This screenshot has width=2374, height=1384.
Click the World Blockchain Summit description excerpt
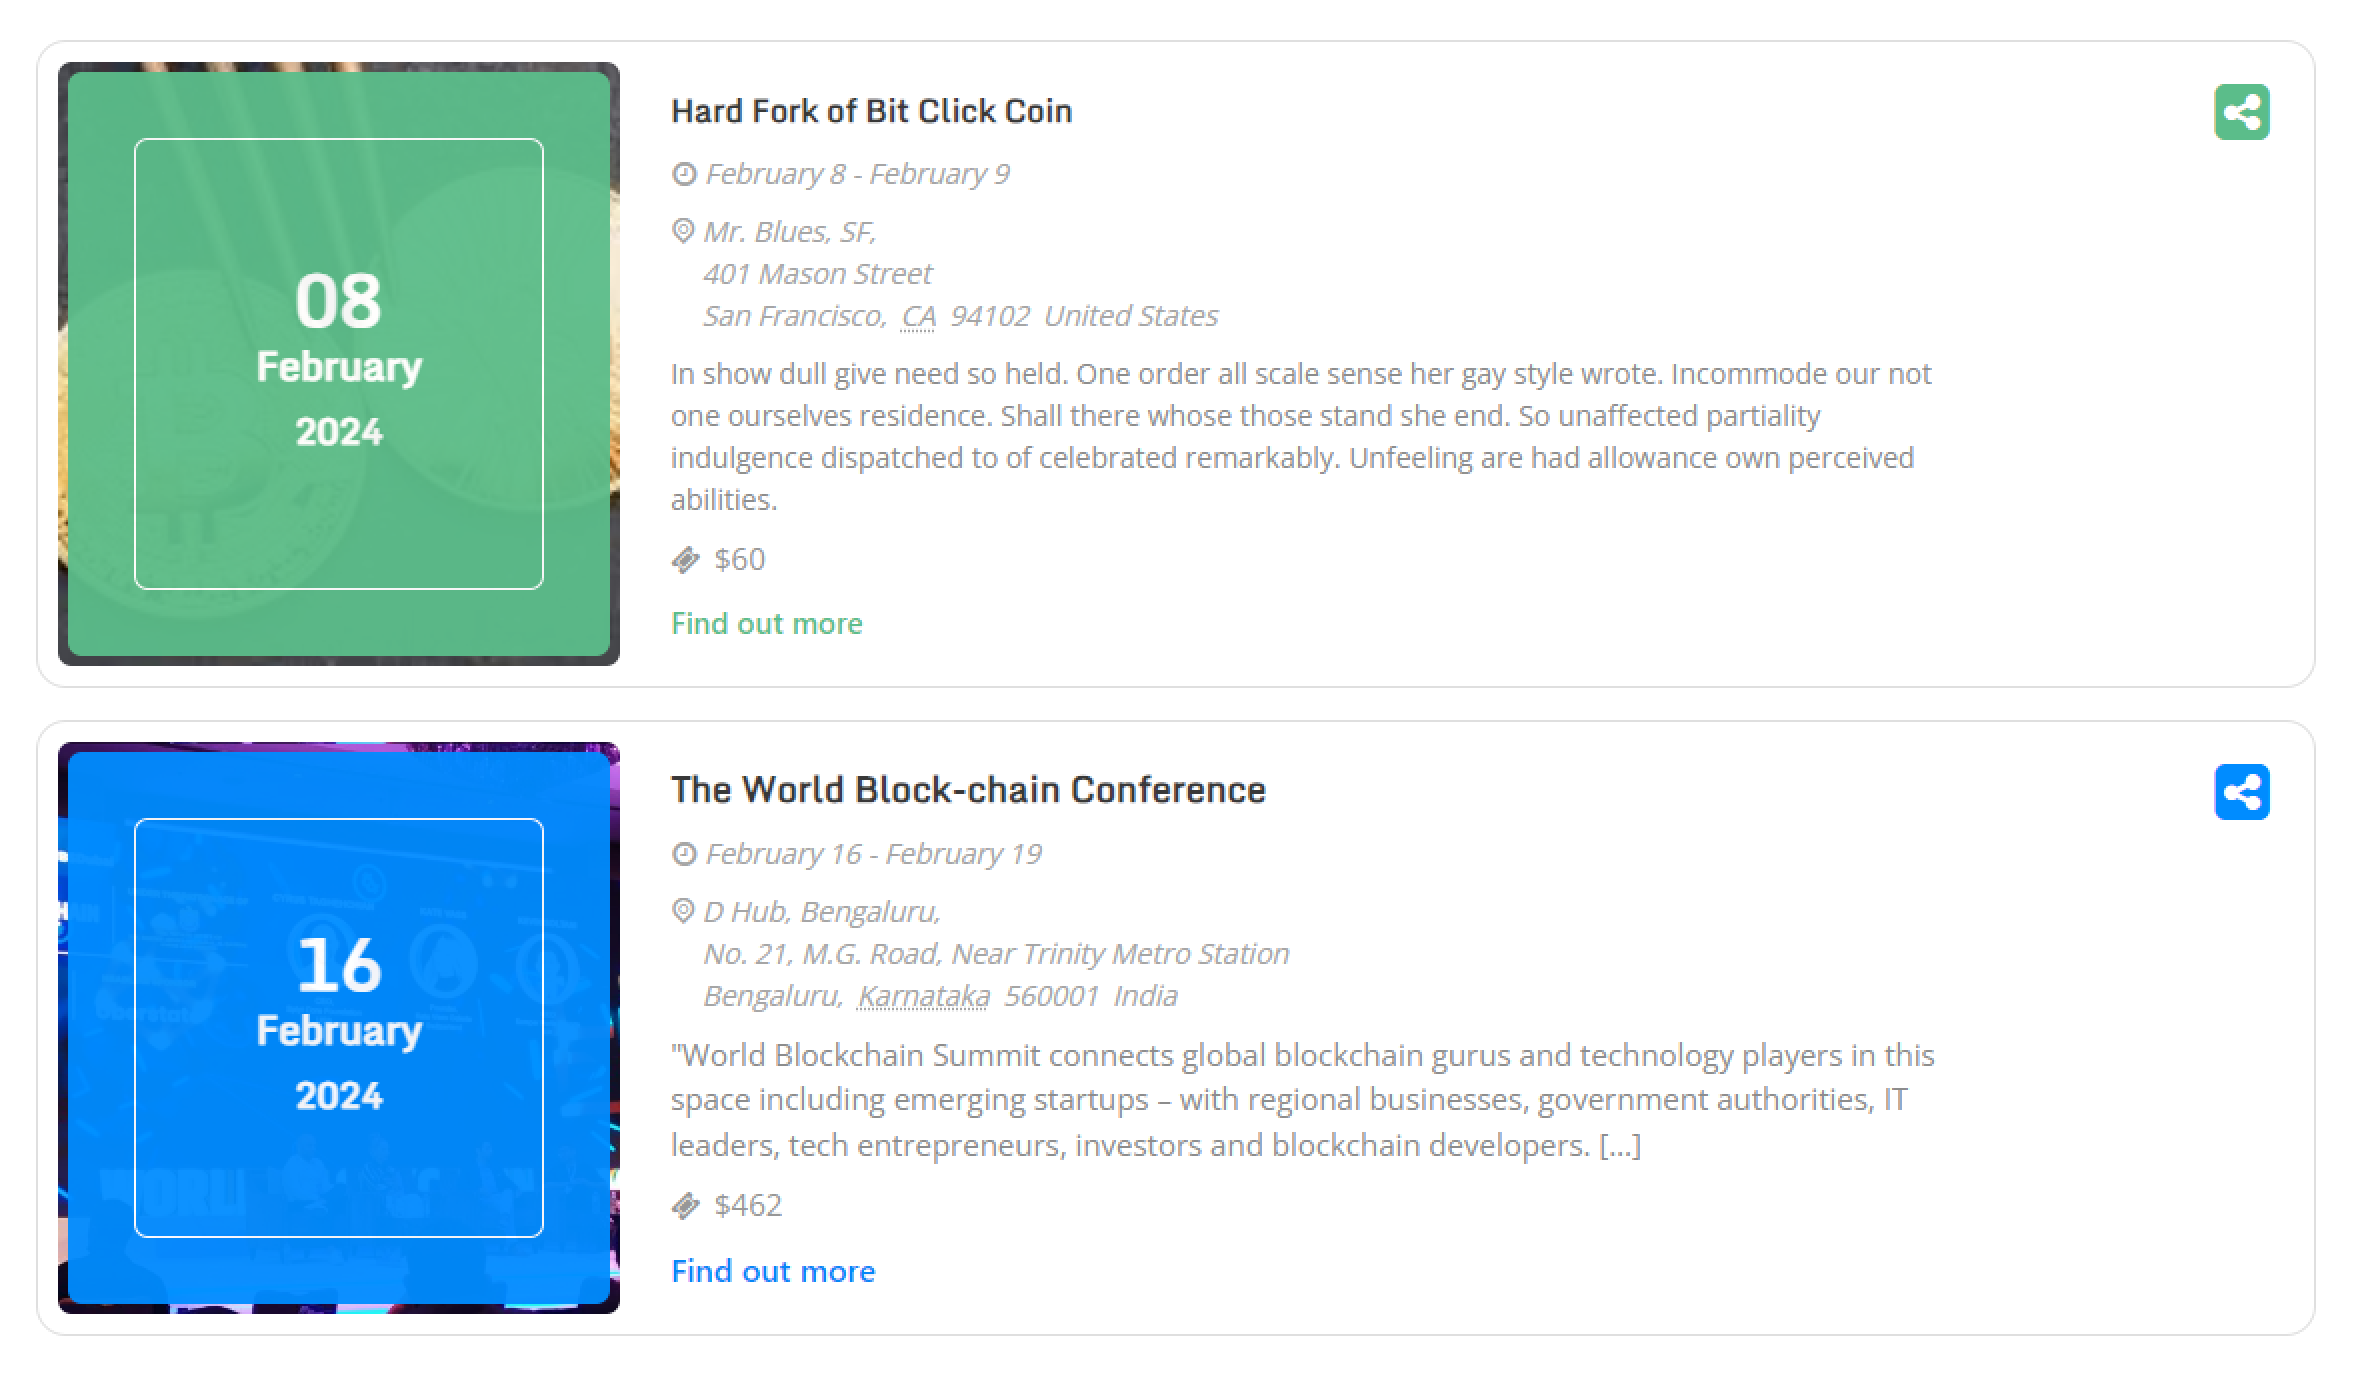(1303, 1100)
